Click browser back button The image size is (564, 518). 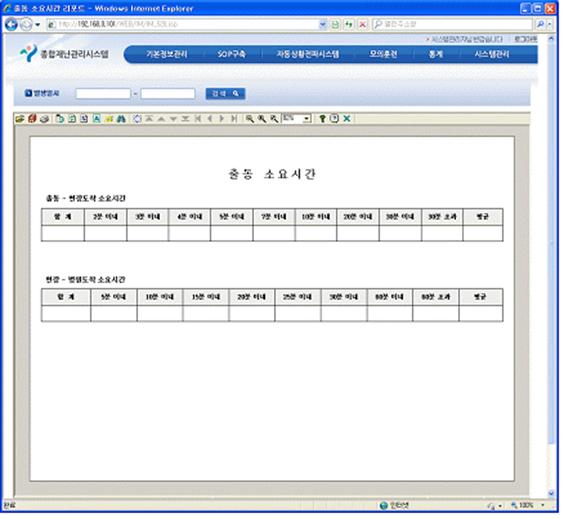(x=11, y=24)
